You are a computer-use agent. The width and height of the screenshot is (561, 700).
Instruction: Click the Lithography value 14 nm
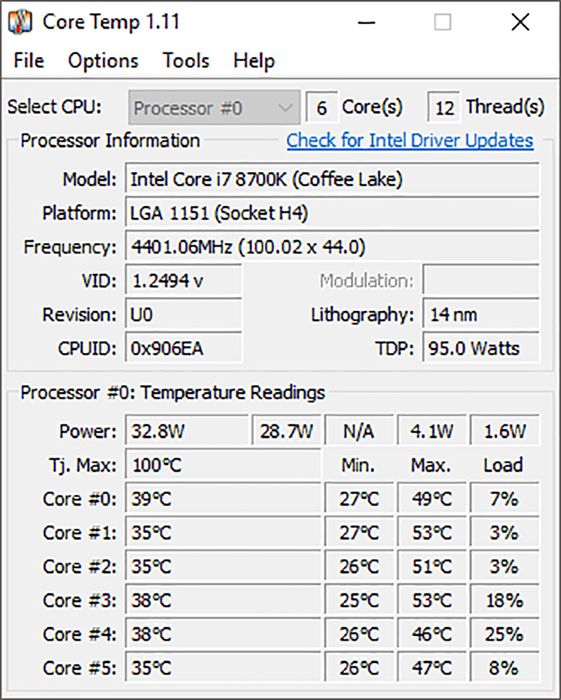[481, 315]
